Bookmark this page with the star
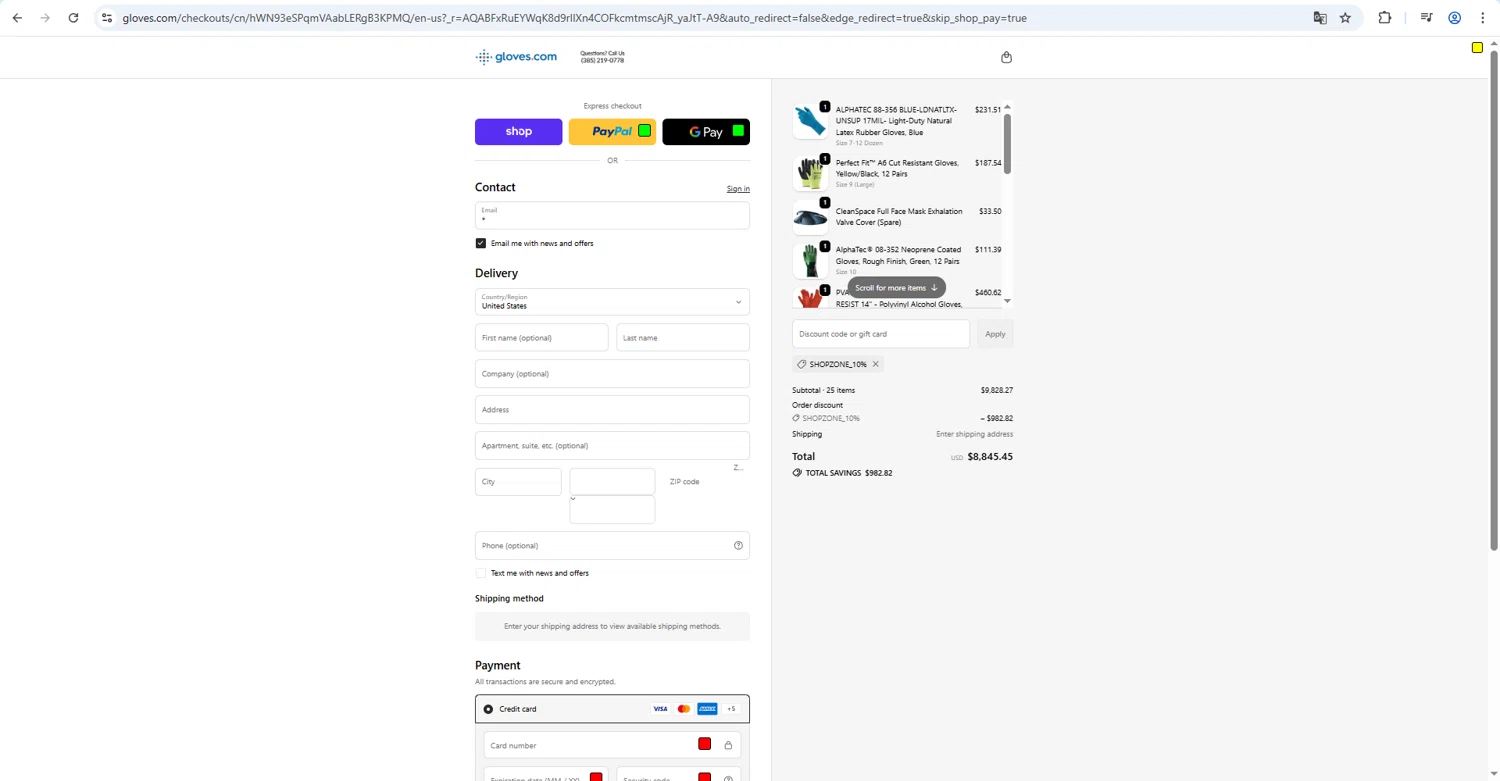 [1345, 18]
